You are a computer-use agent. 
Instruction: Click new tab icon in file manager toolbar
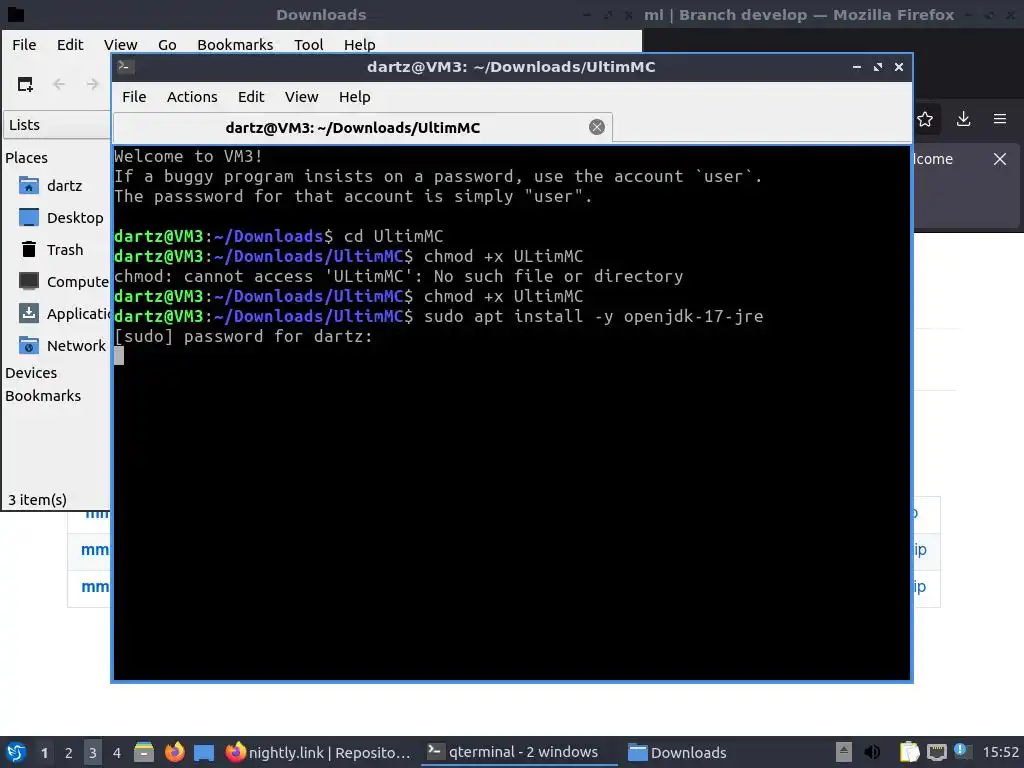click(x=25, y=84)
